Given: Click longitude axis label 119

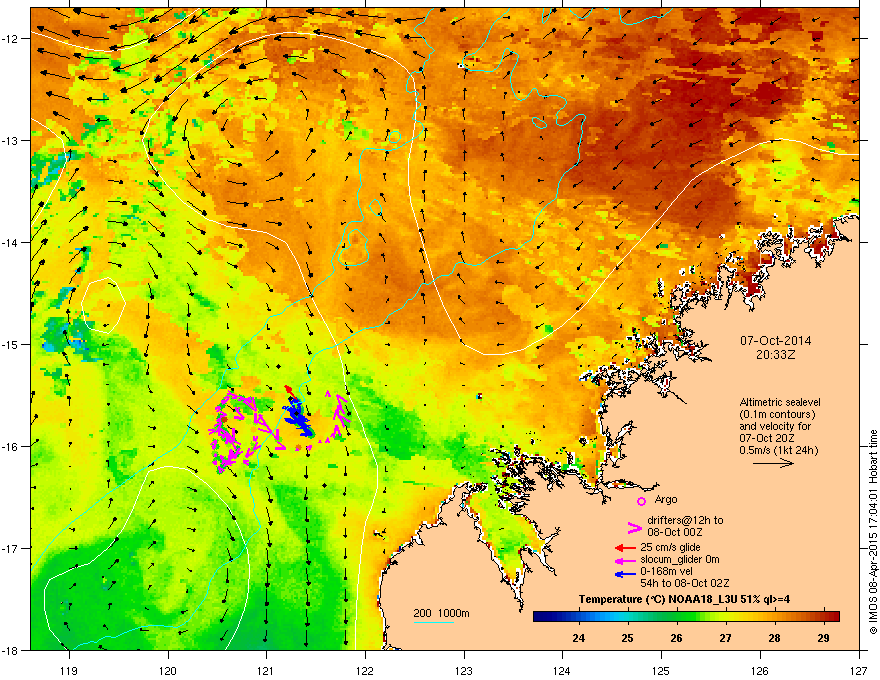Looking at the screenshot, I should (69, 670).
